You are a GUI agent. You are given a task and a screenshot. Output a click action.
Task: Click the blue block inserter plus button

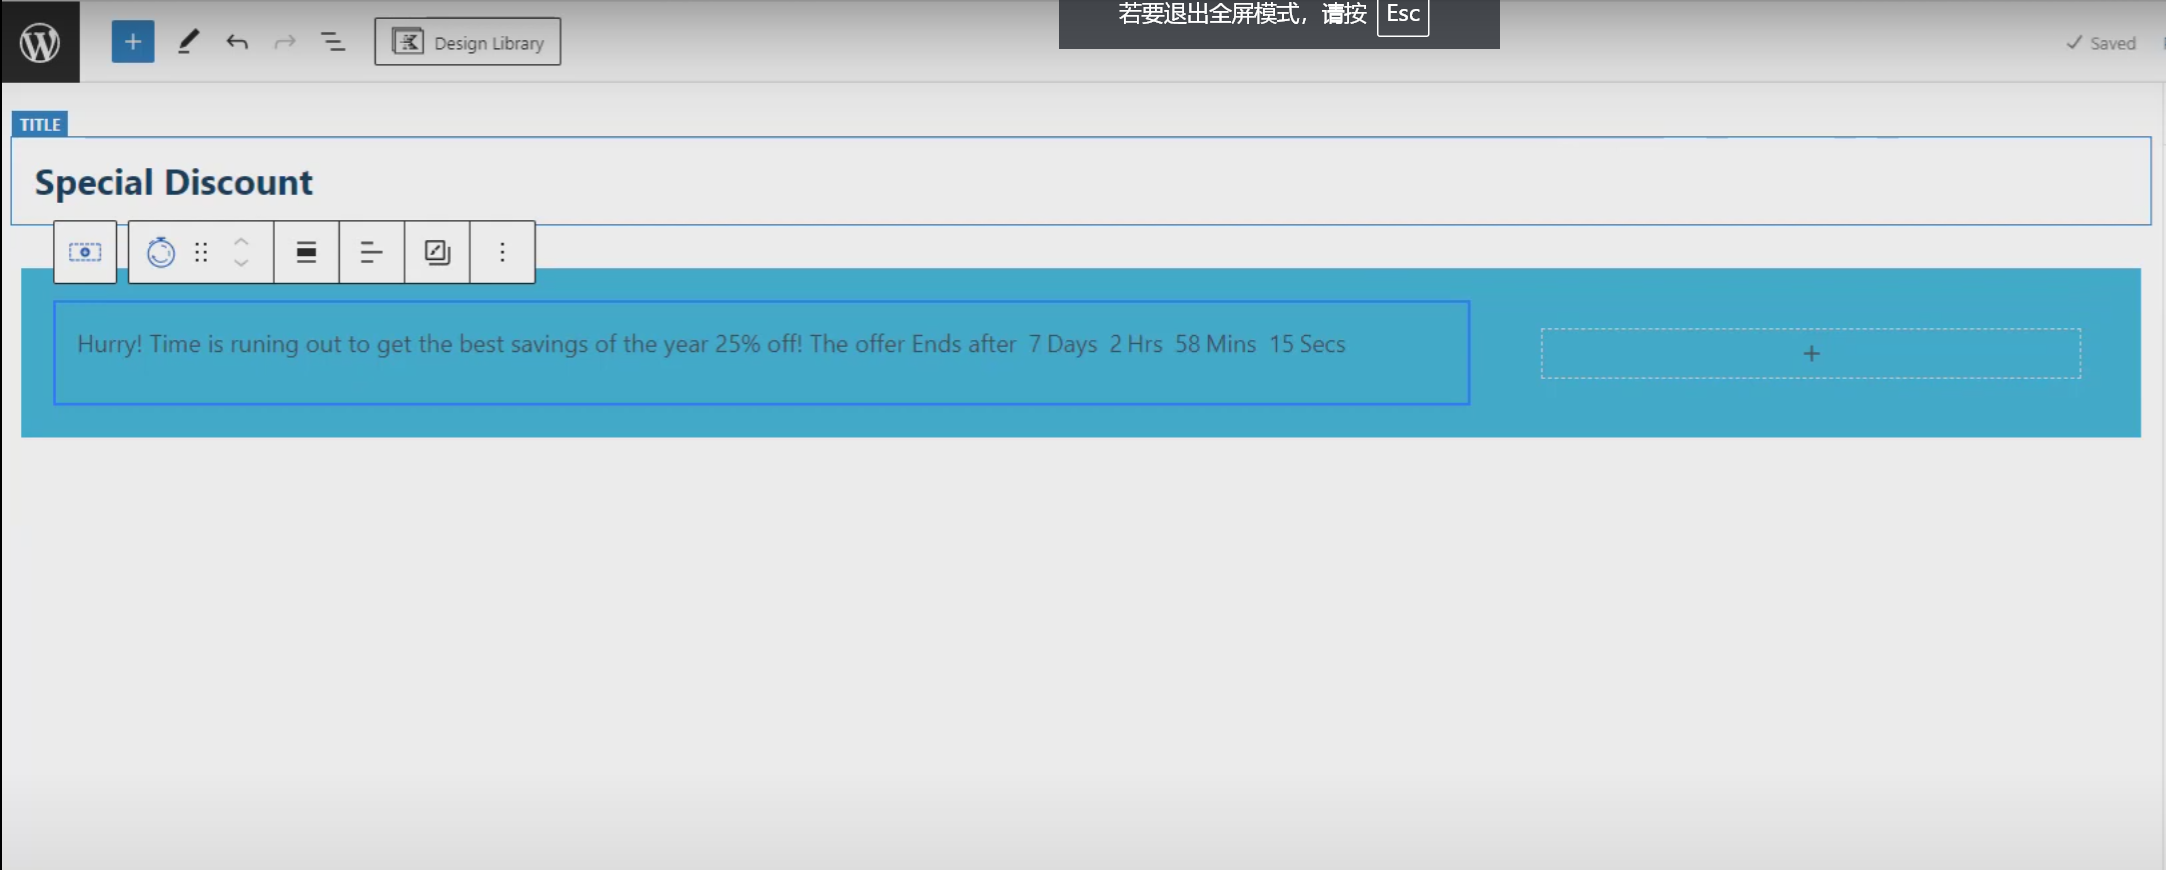point(133,42)
